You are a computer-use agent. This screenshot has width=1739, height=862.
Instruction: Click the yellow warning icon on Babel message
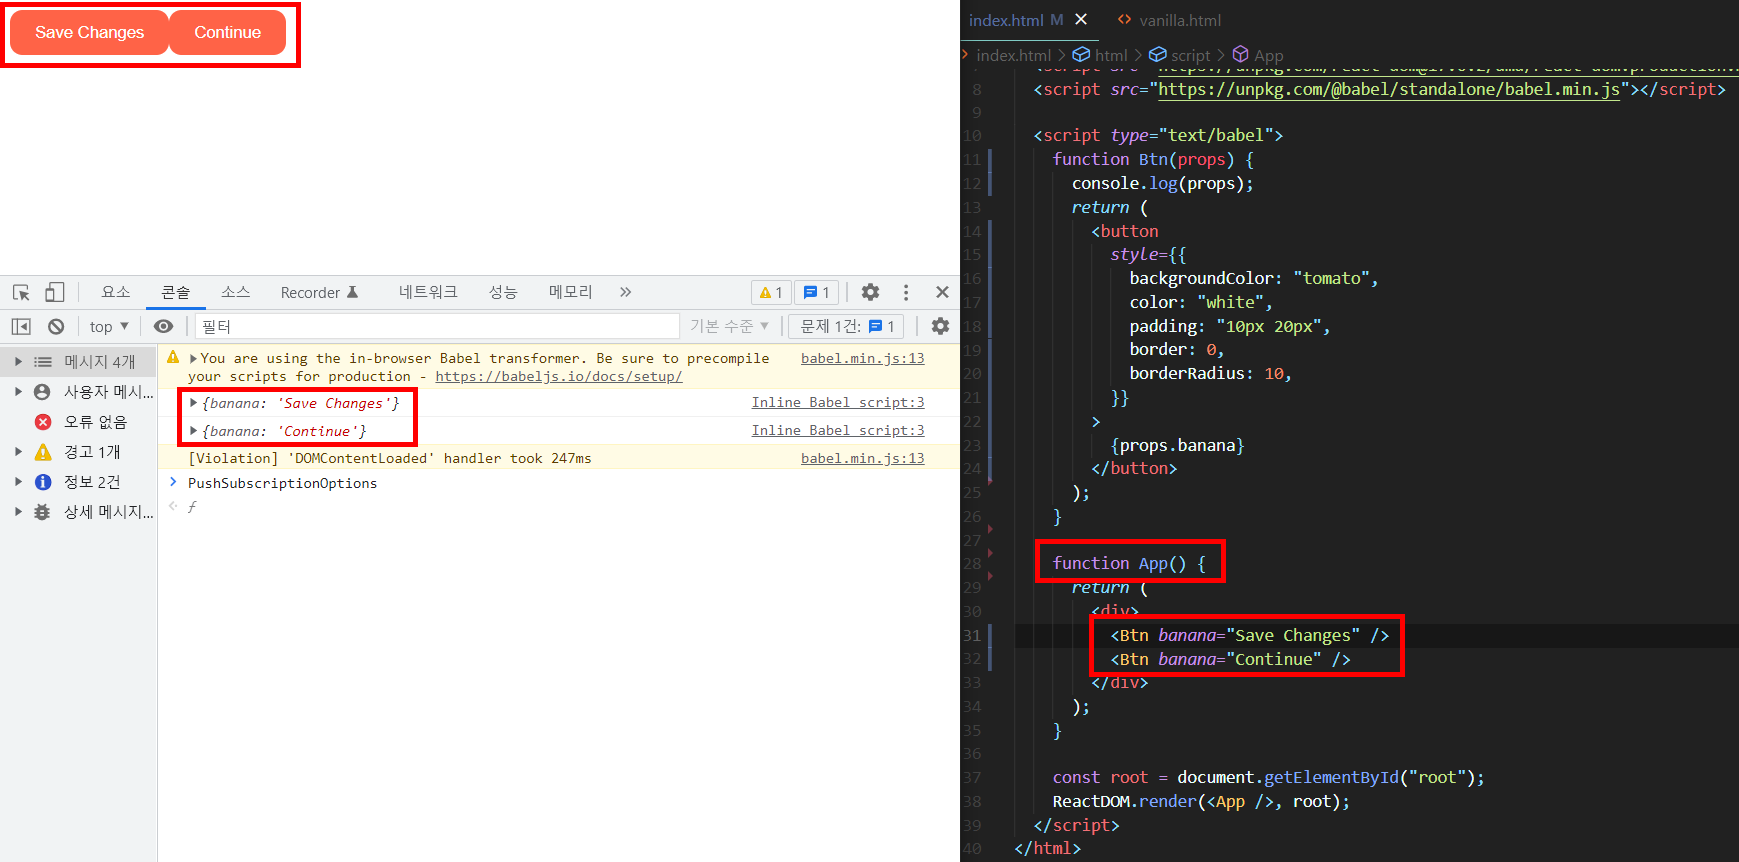pos(173,357)
